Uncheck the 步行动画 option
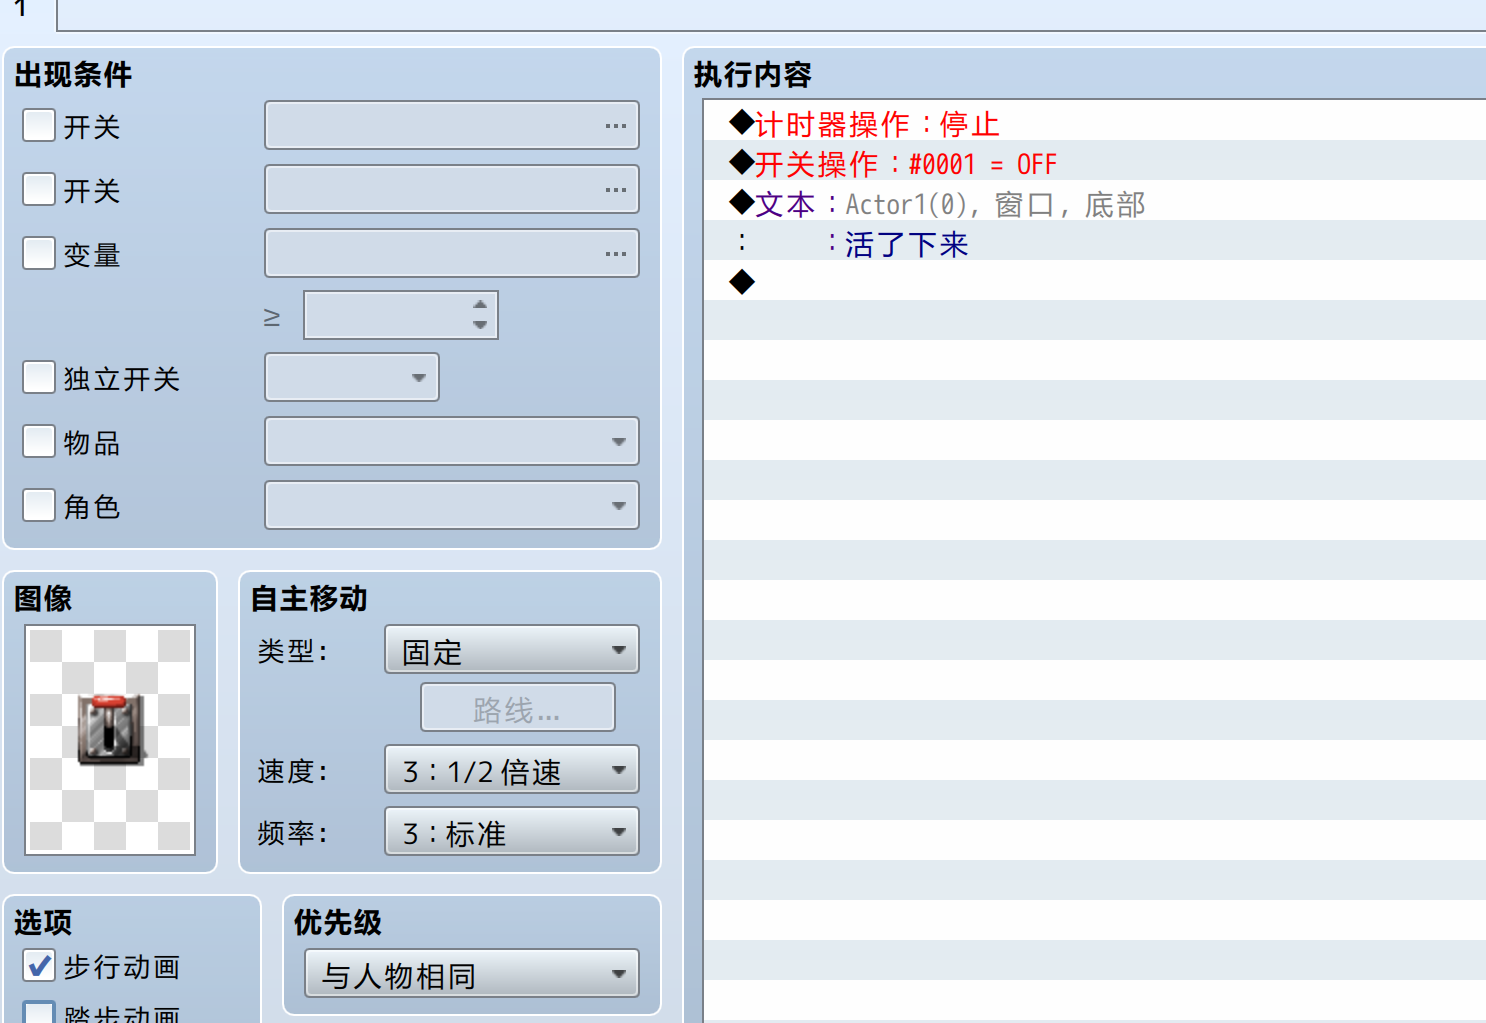This screenshot has height=1023, width=1486. [x=39, y=965]
